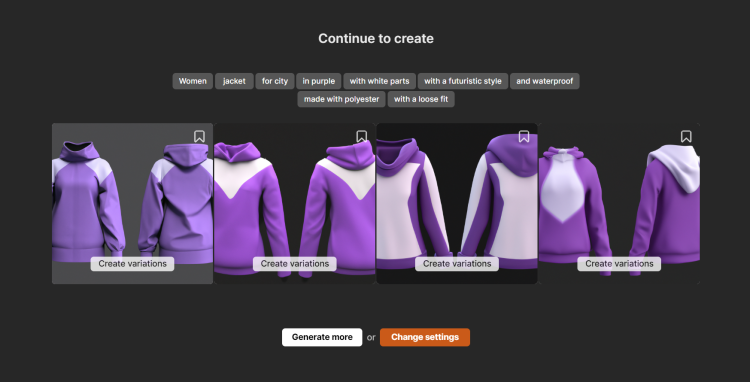Image resolution: width=750 pixels, height=382 pixels.
Task: Select the jacket prompt tag
Action: pos(234,81)
